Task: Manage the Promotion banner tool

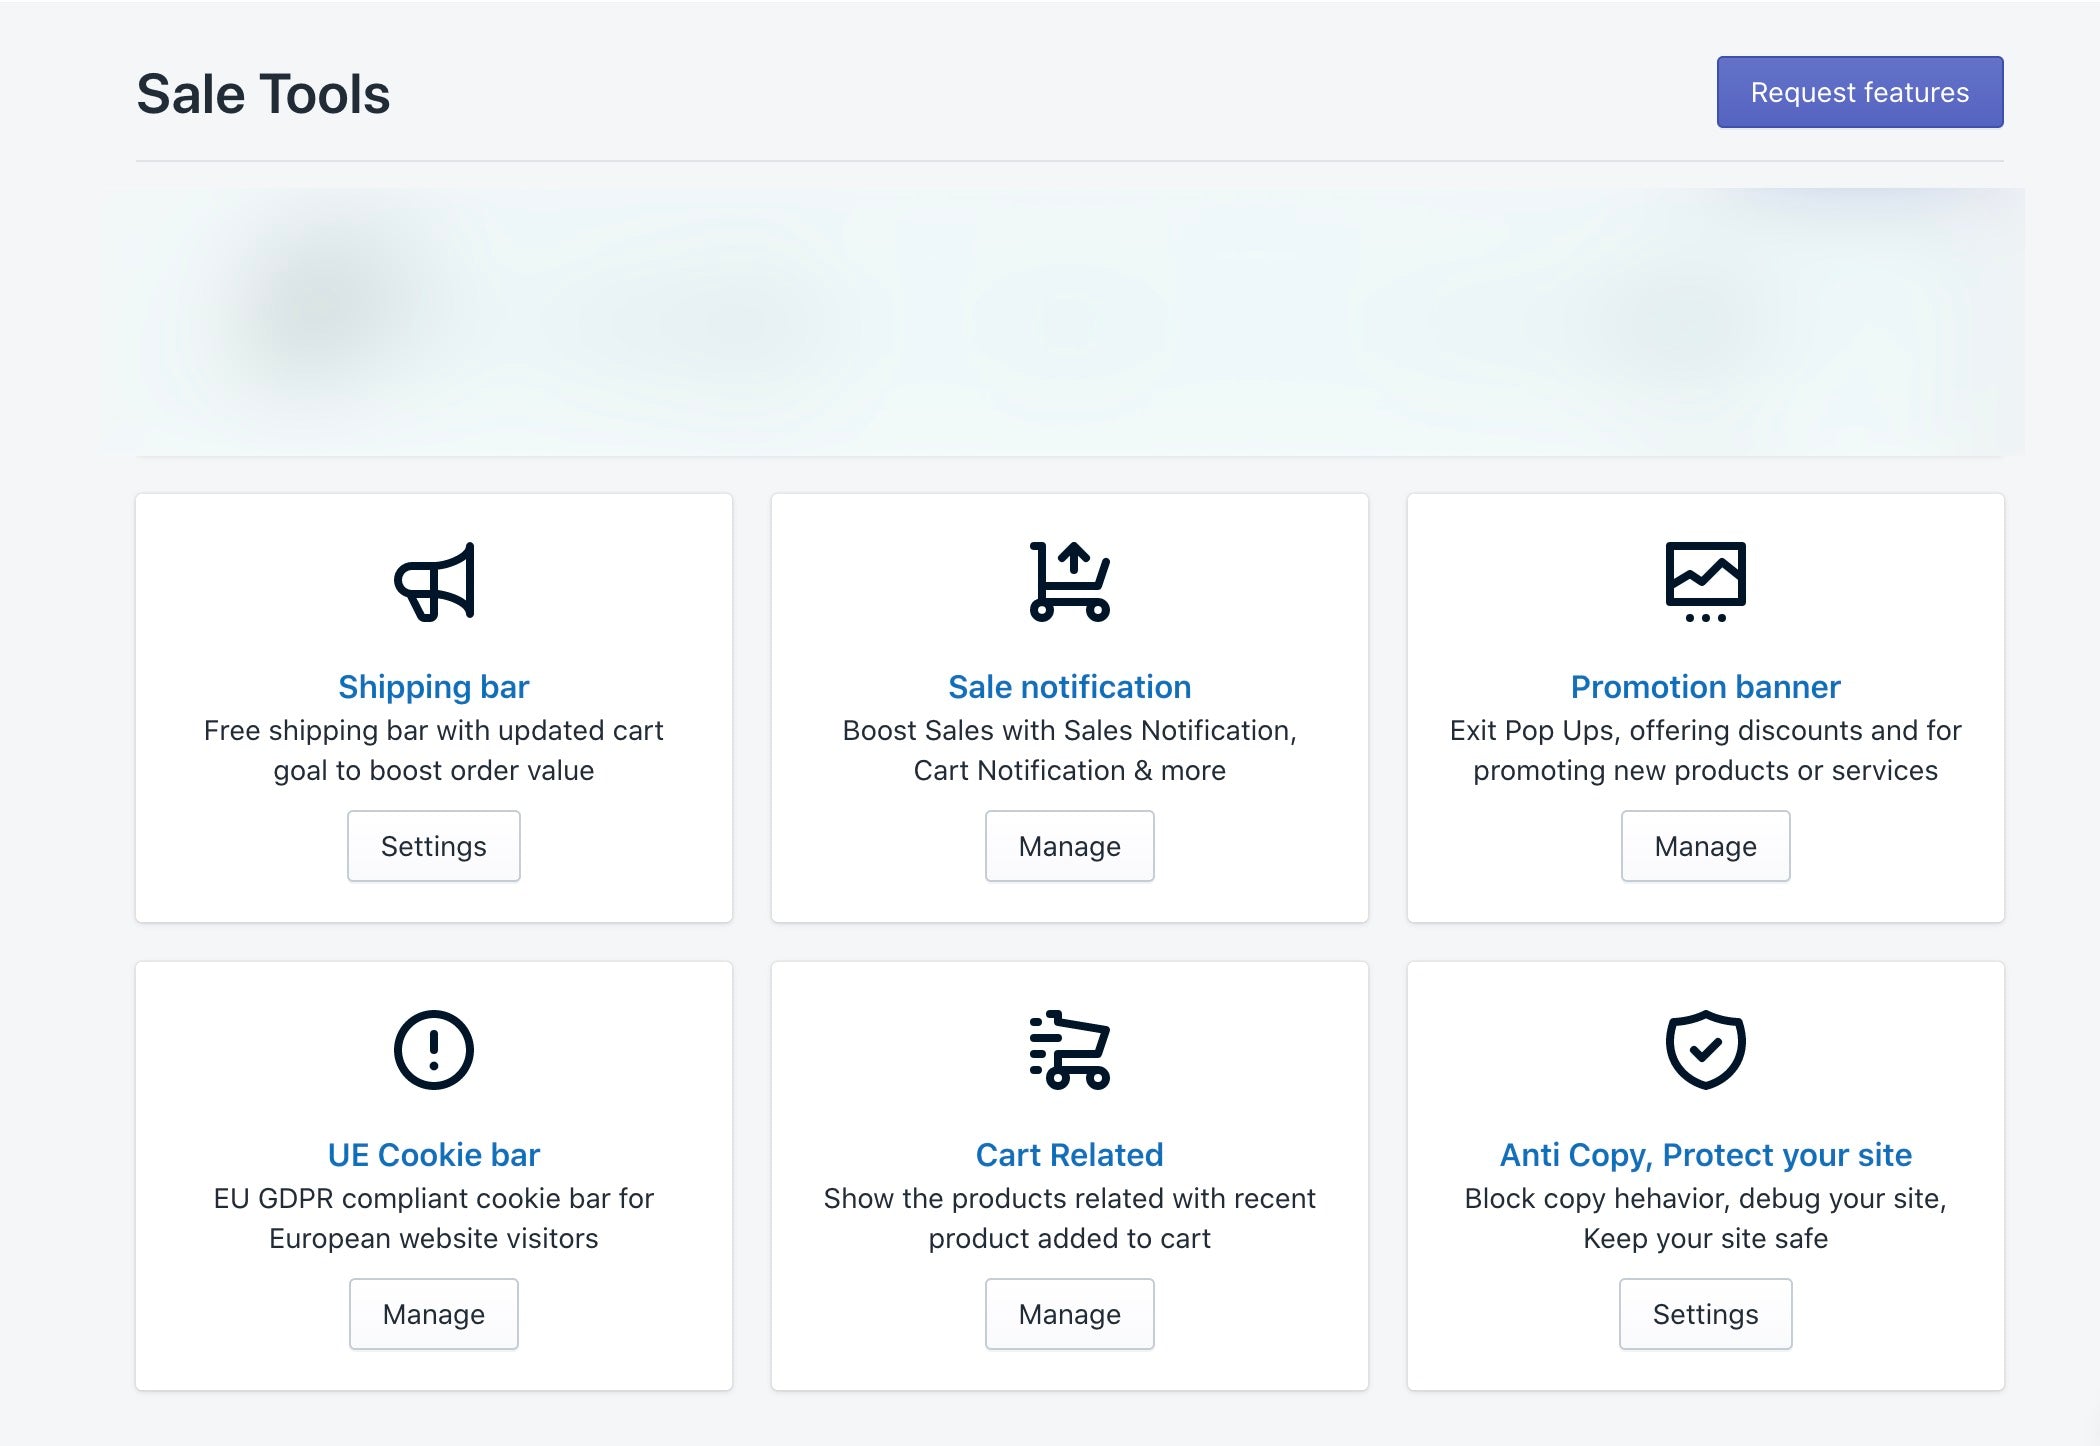Action: coord(1704,844)
